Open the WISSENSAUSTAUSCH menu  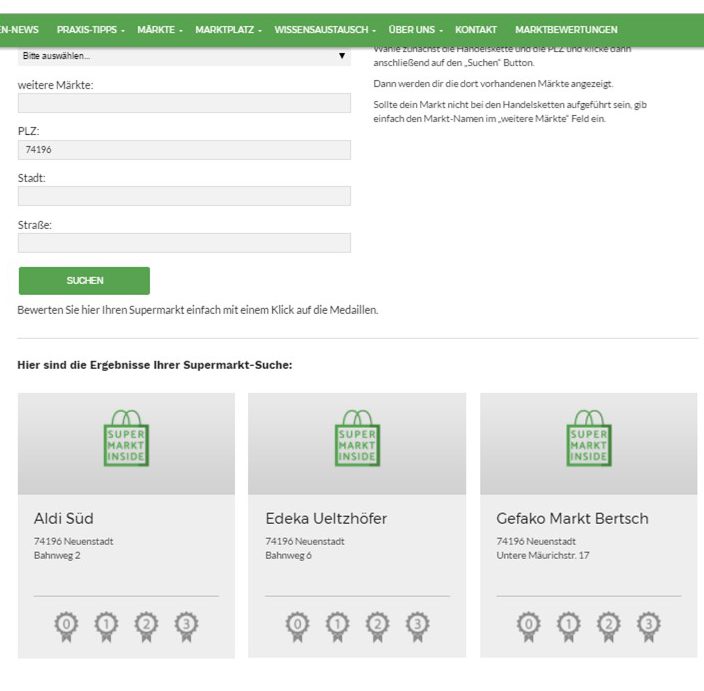coord(325,30)
